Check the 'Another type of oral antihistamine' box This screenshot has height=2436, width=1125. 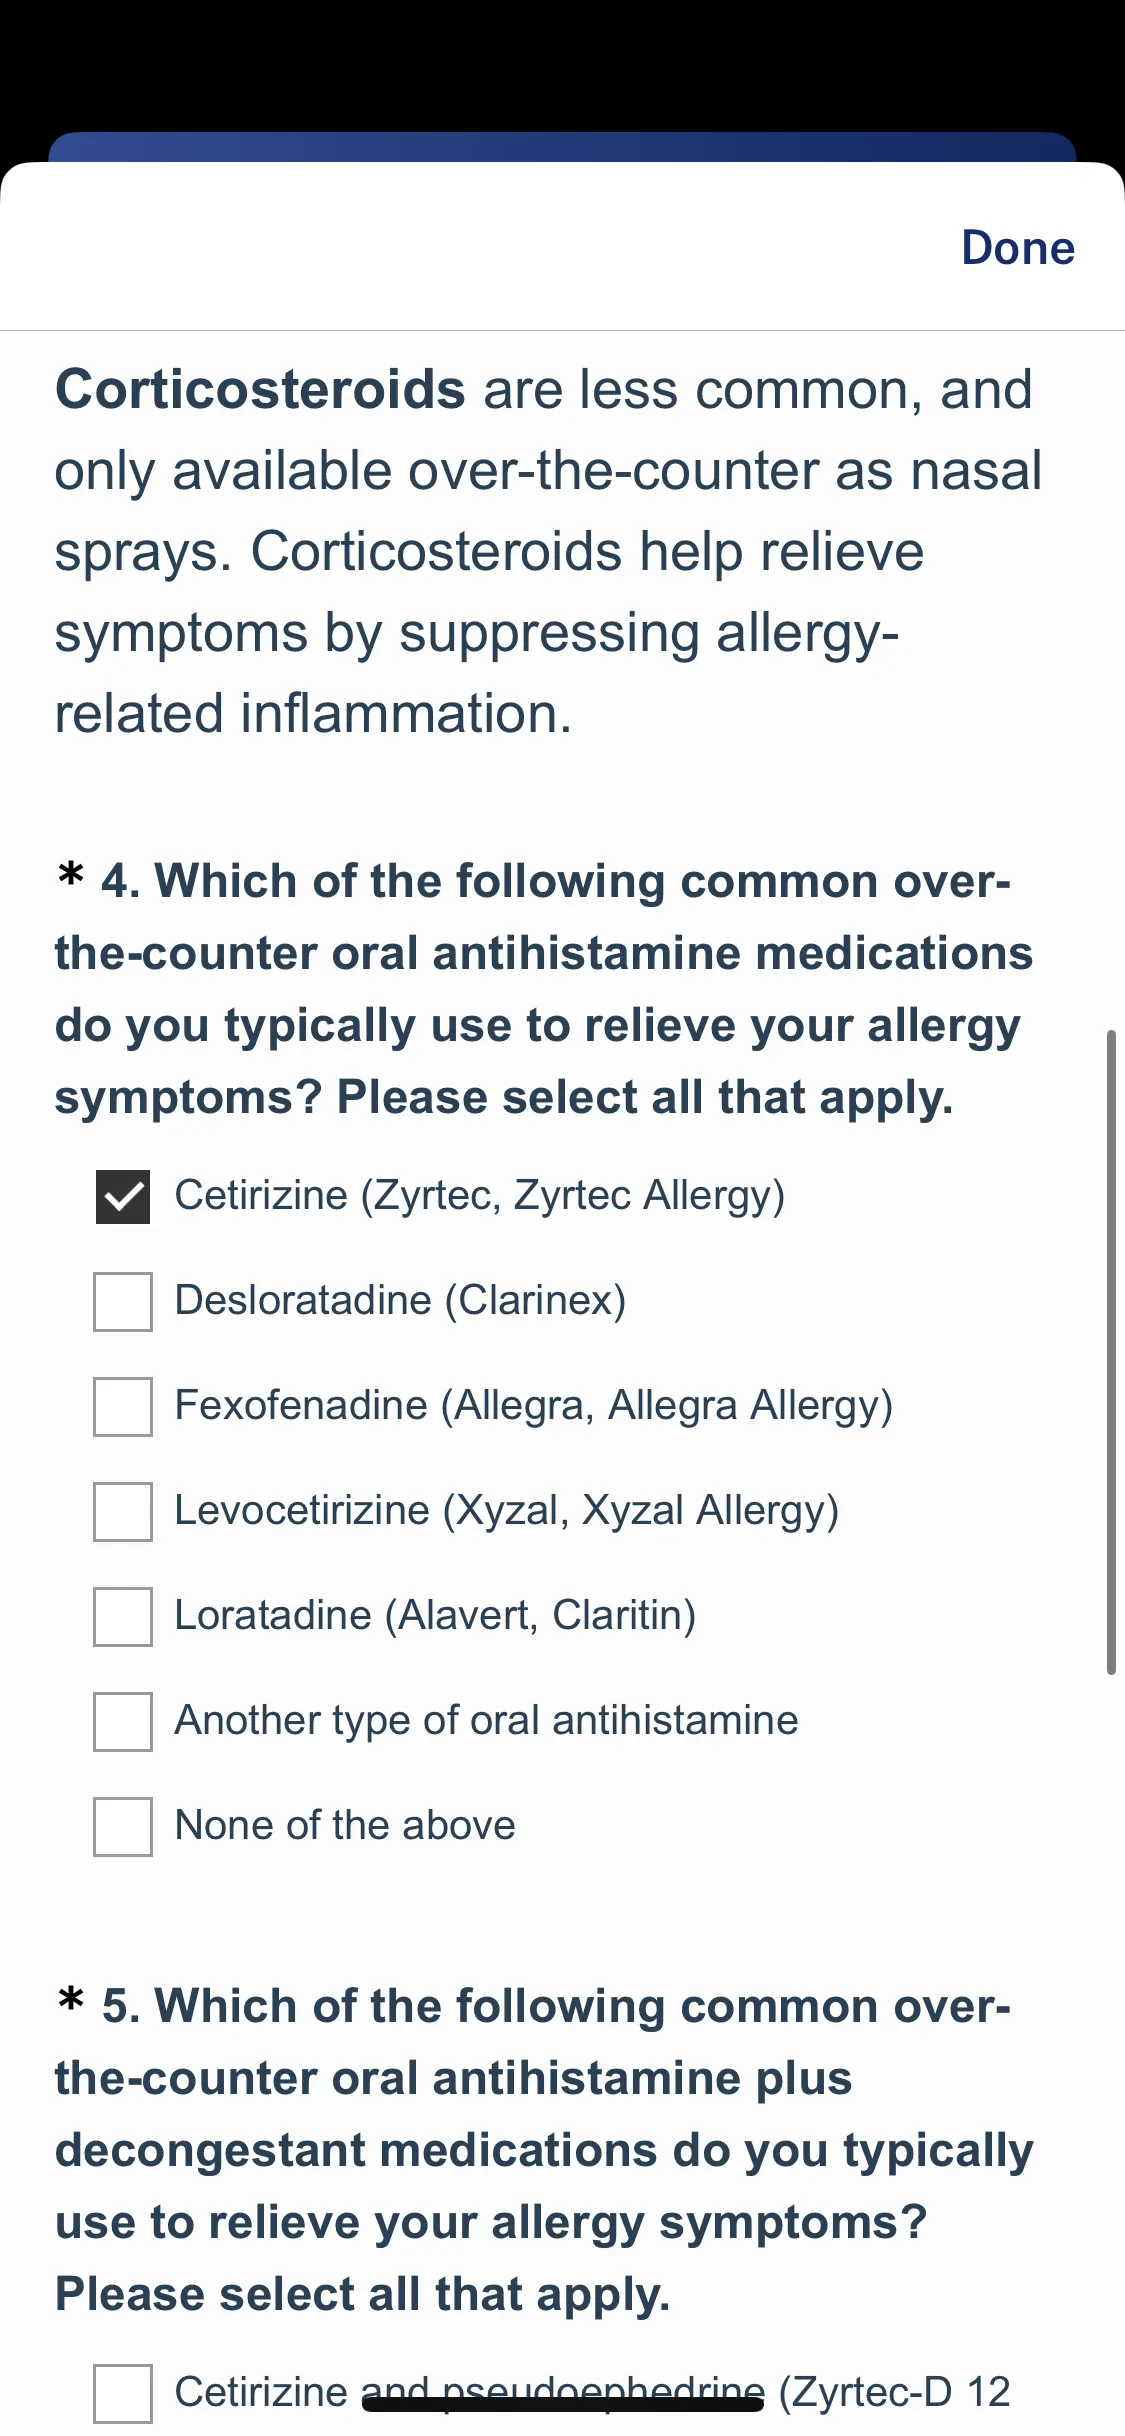point(123,1721)
